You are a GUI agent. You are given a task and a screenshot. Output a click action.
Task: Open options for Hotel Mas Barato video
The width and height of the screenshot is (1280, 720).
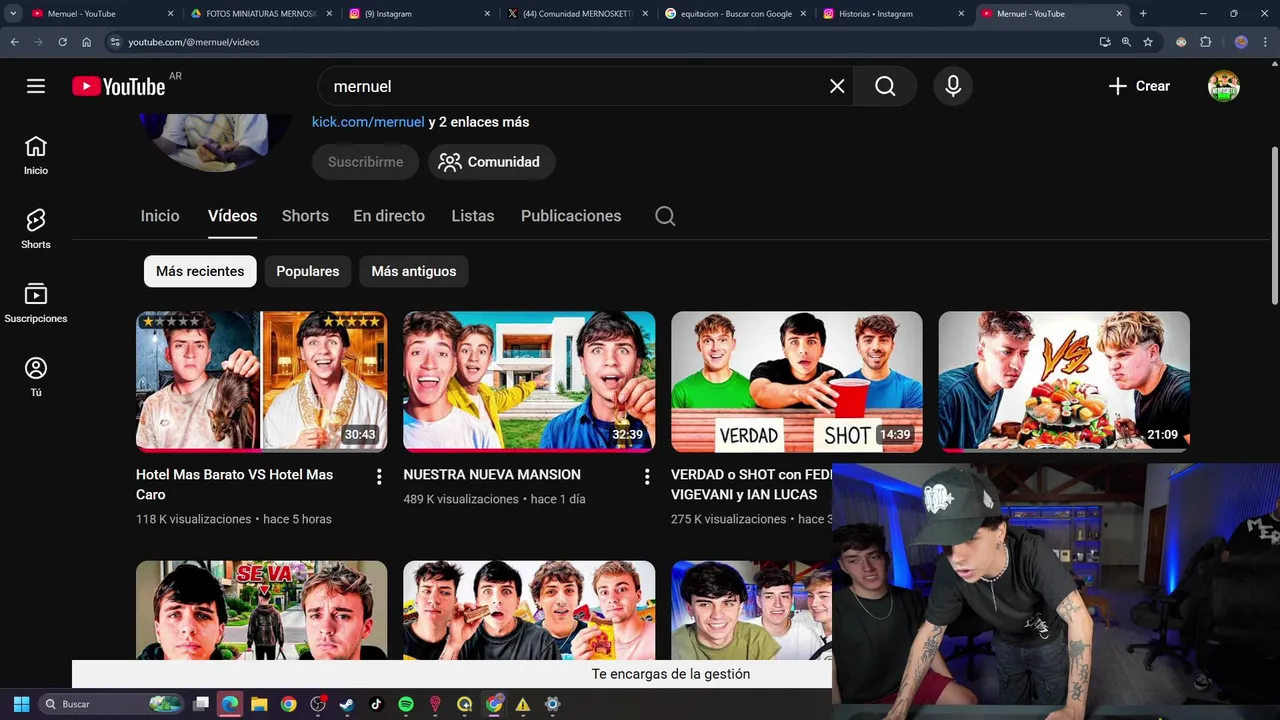[379, 477]
